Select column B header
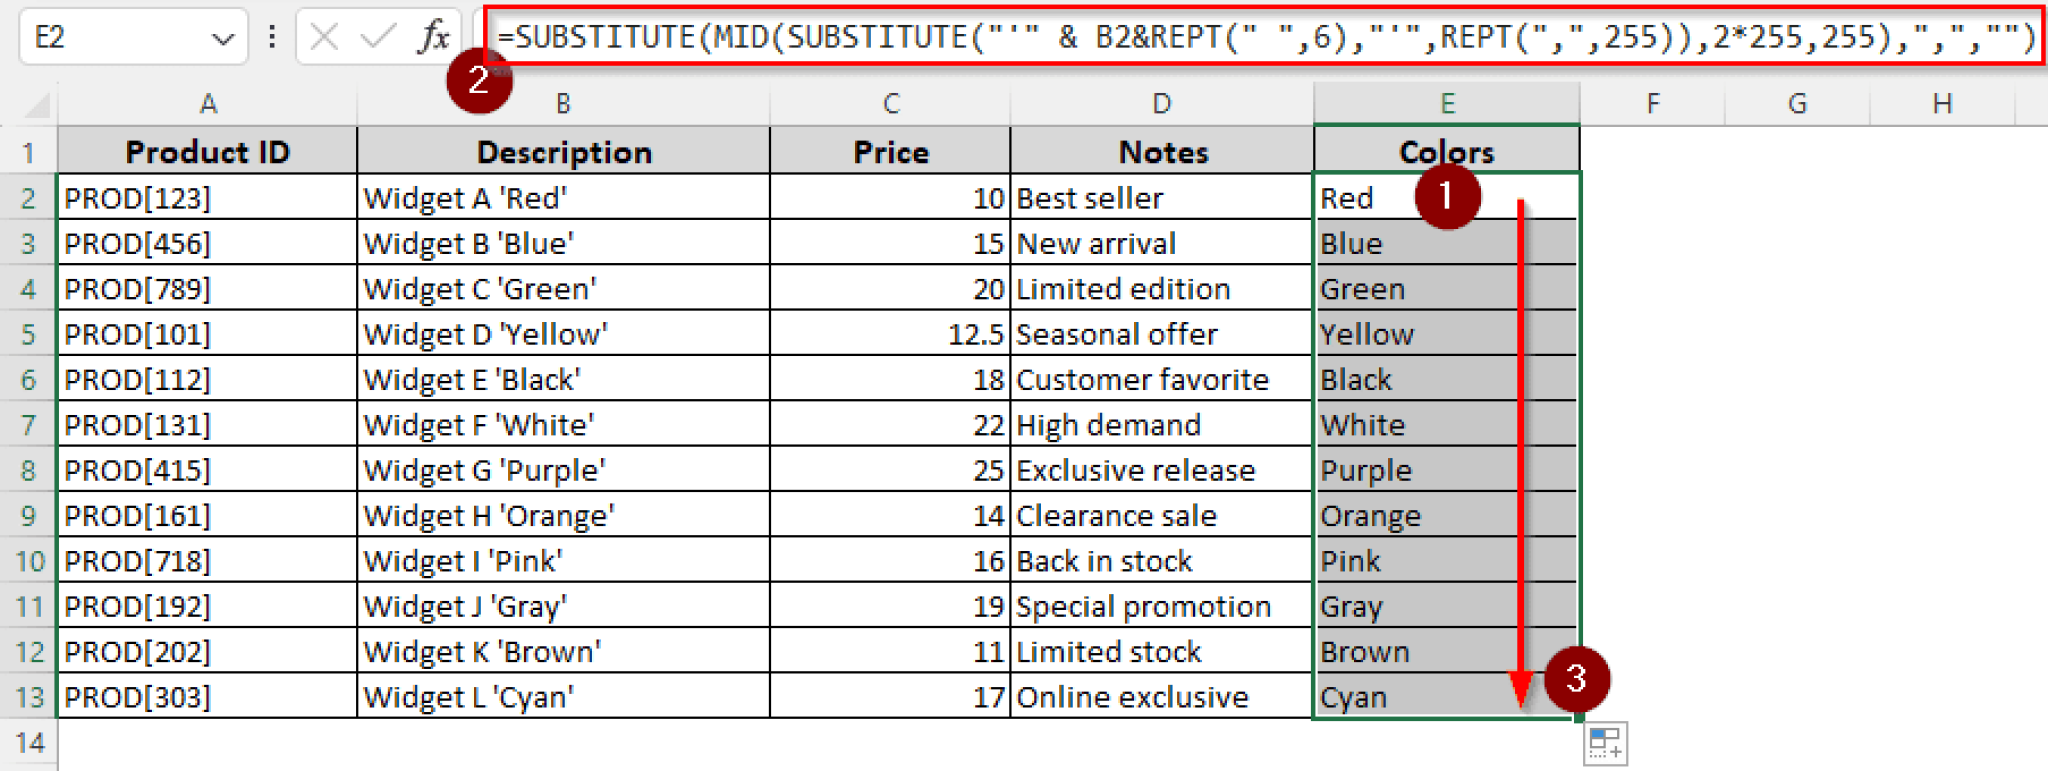 (563, 103)
